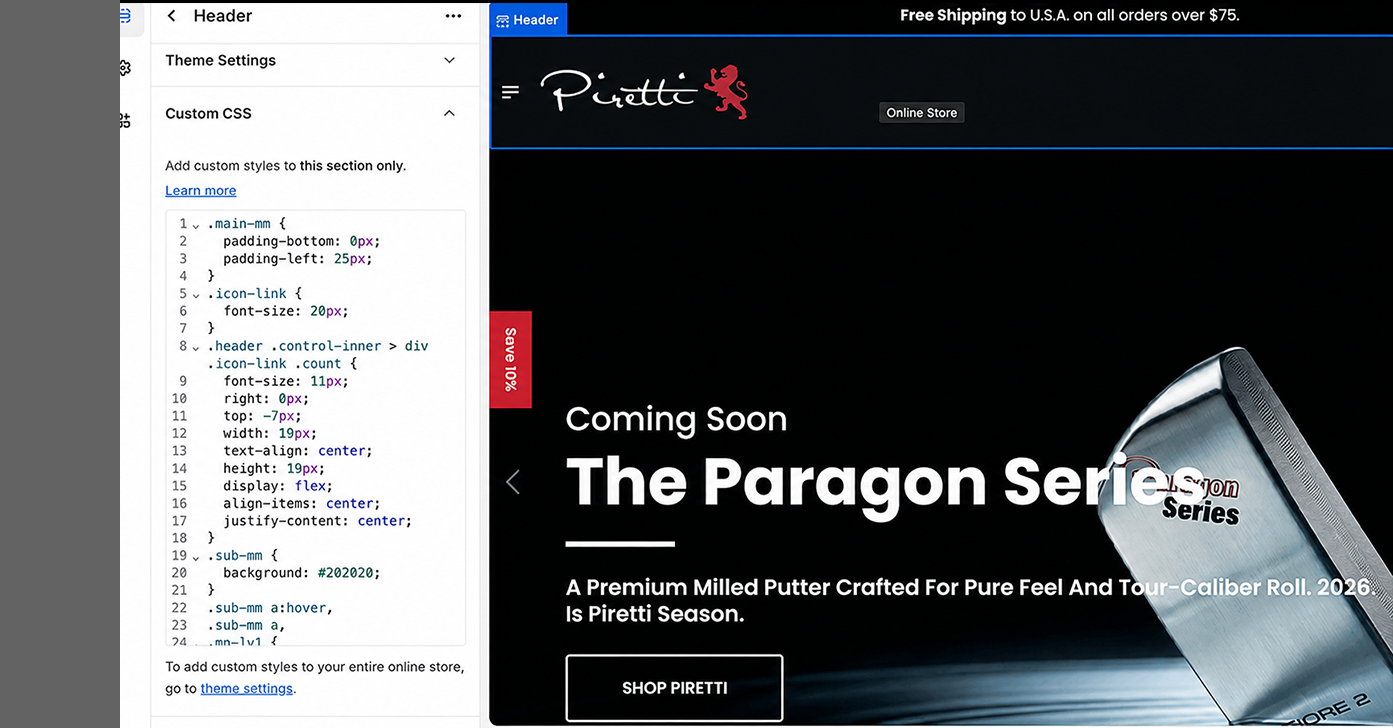This screenshot has height=728, width=1393.
Task: Click the 'background: #202020;' code line
Action: [x=302, y=573]
